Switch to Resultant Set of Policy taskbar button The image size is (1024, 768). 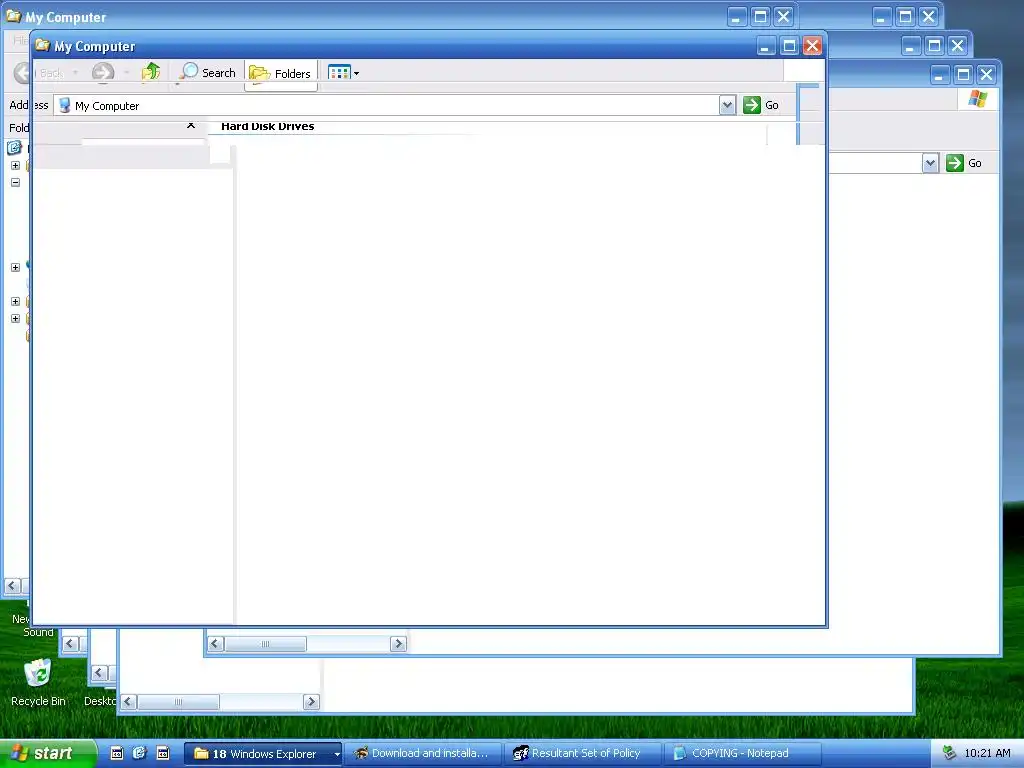click(x=583, y=754)
